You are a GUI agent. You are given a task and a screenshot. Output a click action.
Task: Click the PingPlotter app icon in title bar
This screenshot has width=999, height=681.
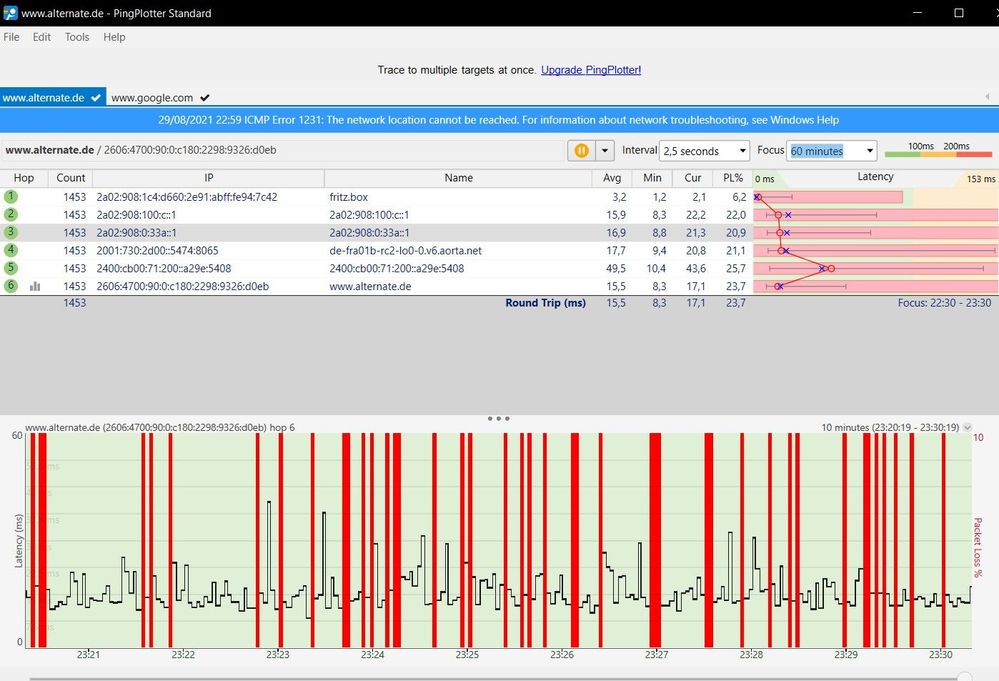[x=10, y=13]
